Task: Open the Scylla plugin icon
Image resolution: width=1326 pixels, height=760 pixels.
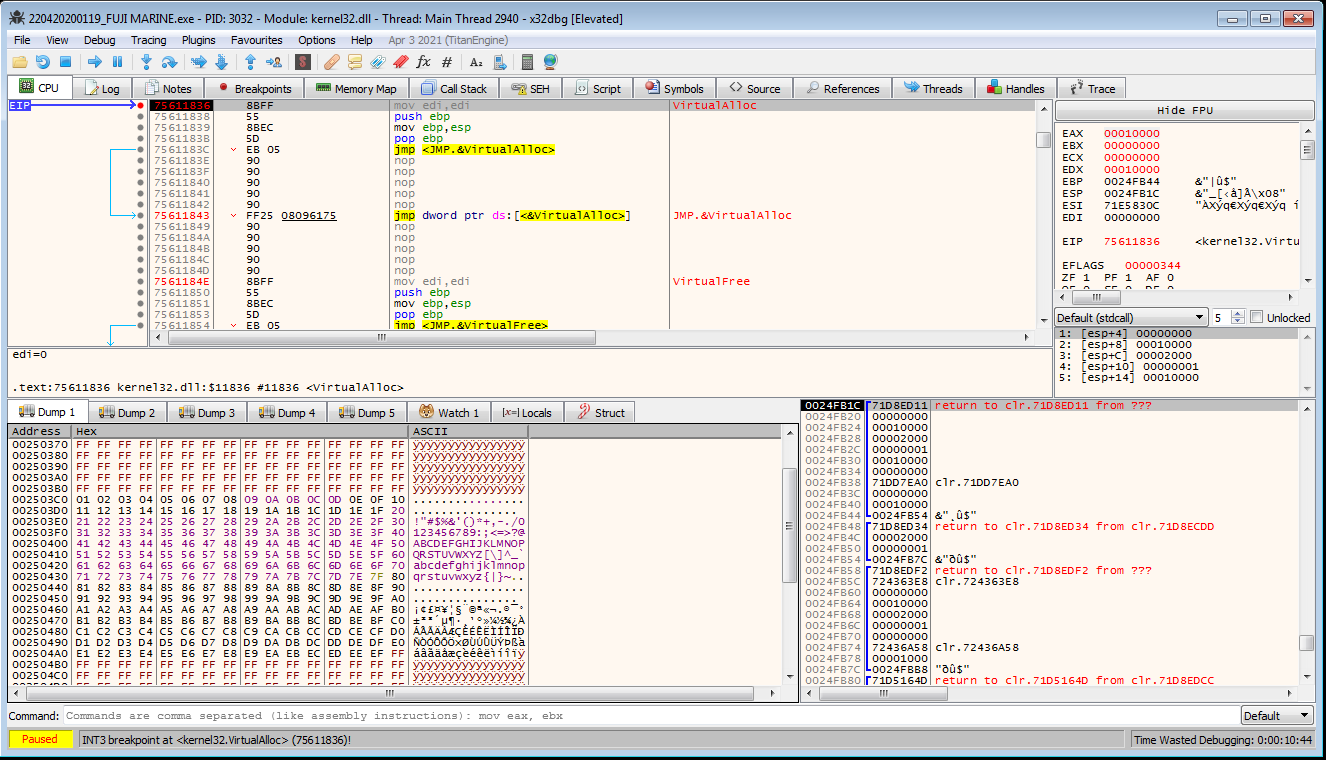Action: (x=303, y=62)
